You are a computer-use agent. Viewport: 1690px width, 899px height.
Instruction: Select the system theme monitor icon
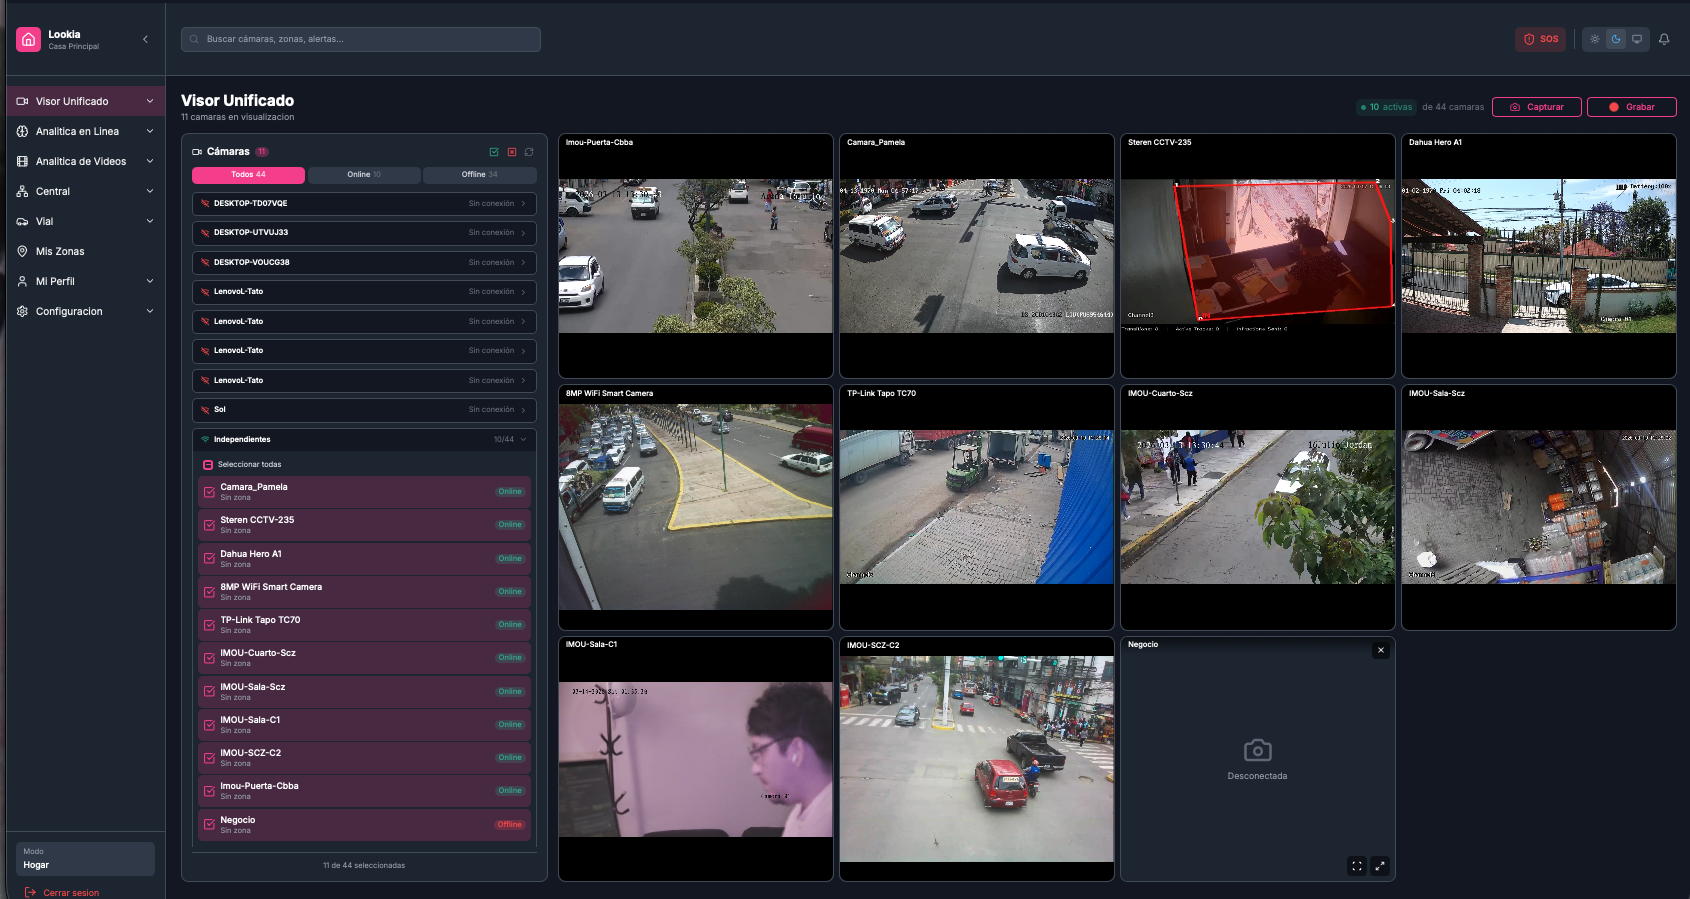point(1637,39)
